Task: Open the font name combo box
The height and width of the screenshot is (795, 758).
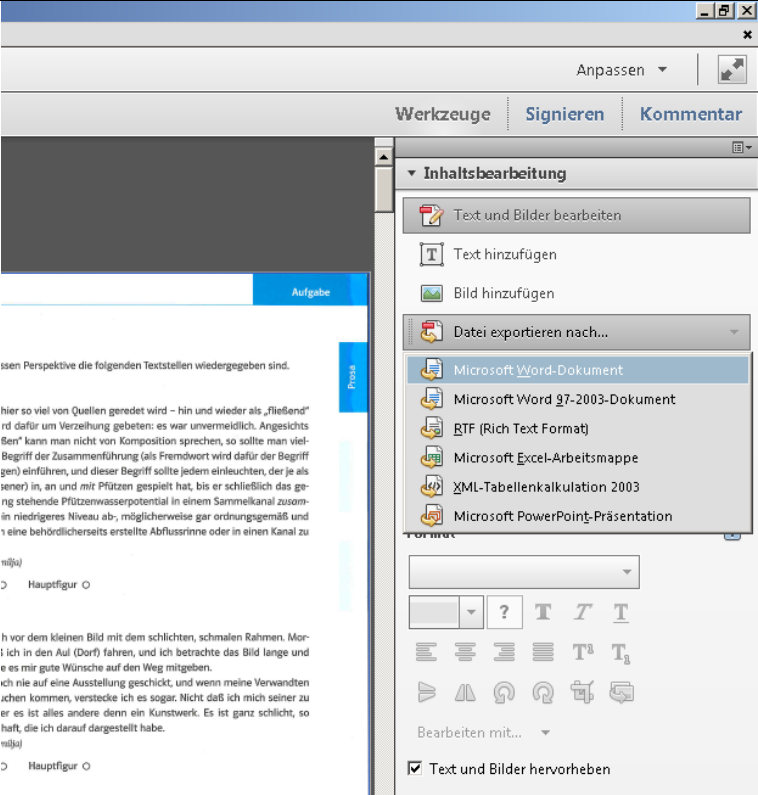Action: pos(523,572)
